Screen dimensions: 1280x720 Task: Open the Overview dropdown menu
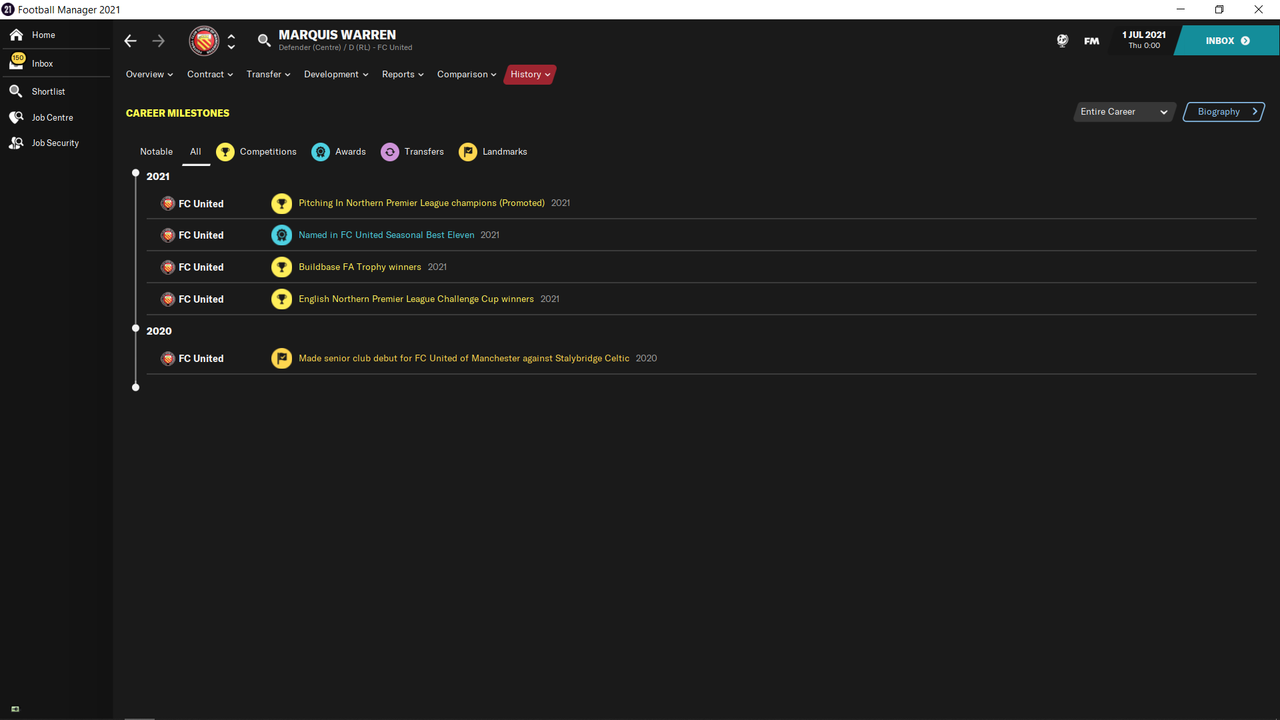(149, 74)
